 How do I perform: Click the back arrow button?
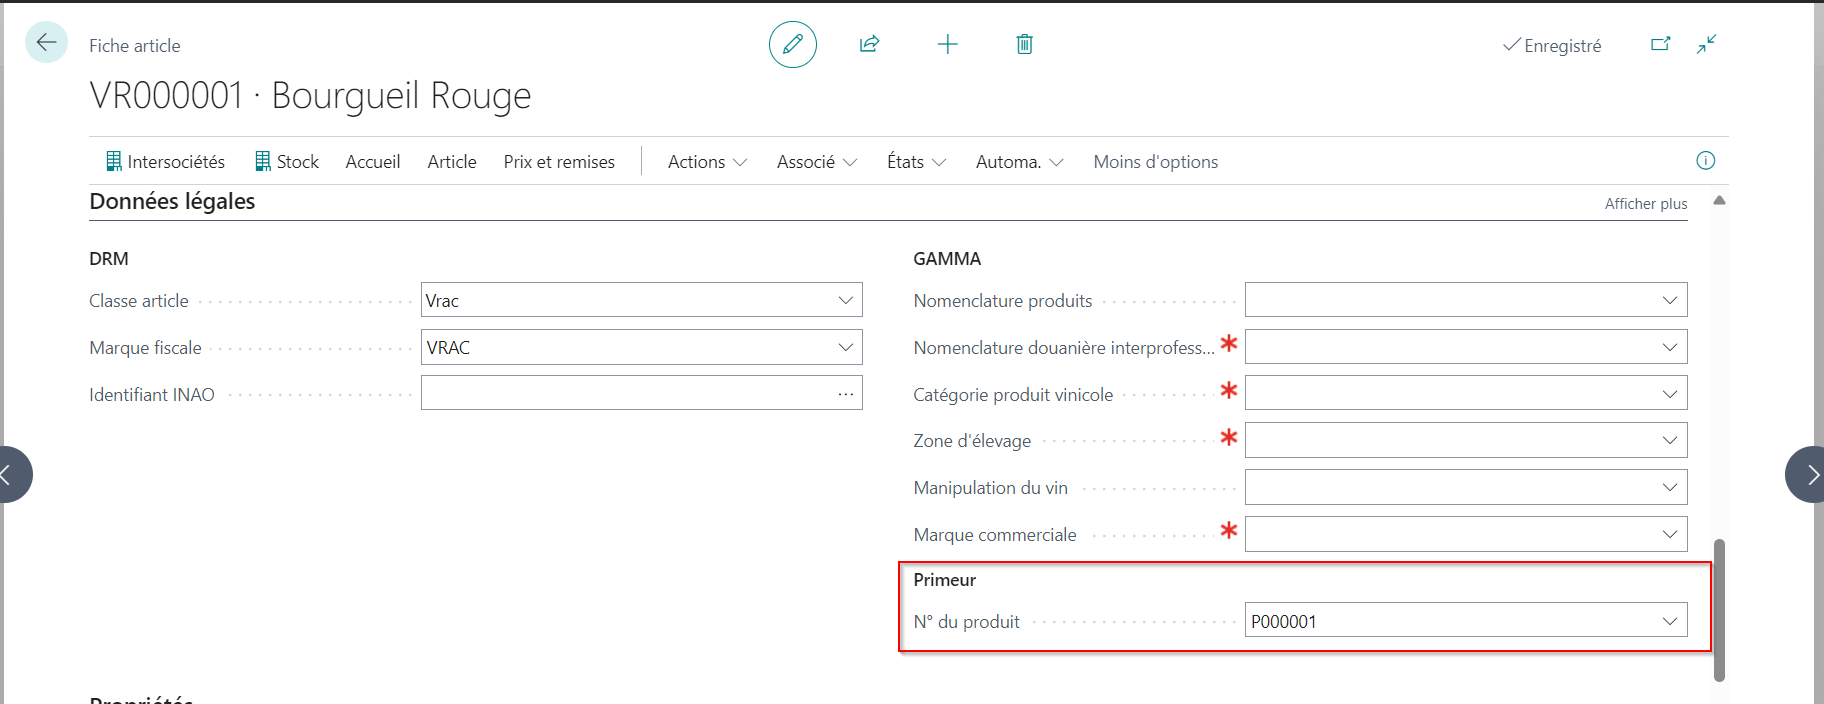[x=46, y=43]
